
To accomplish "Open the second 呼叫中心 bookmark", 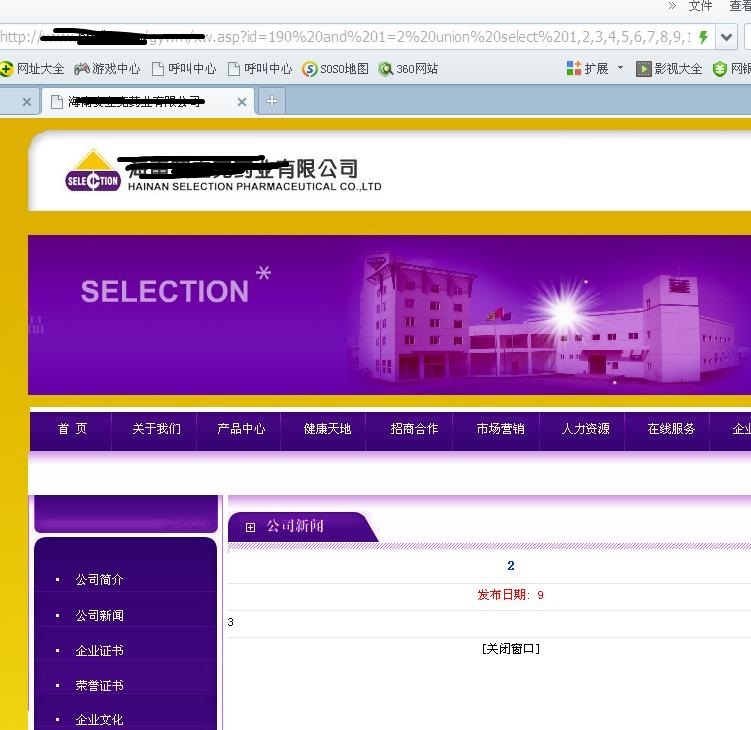I will tap(260, 69).
